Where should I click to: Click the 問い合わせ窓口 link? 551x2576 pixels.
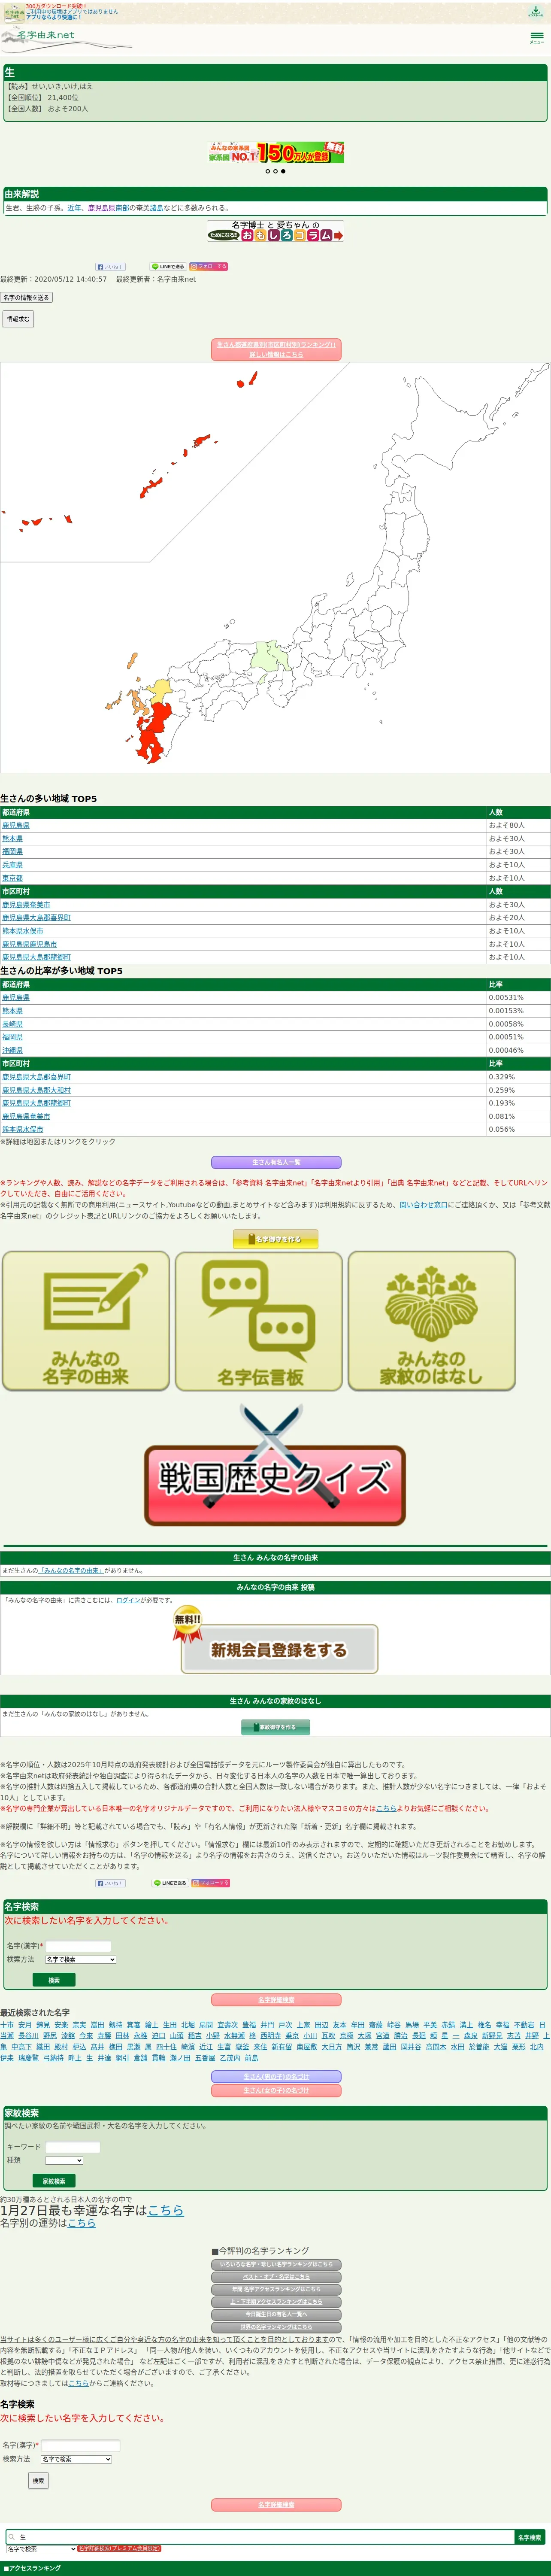coord(424,1205)
